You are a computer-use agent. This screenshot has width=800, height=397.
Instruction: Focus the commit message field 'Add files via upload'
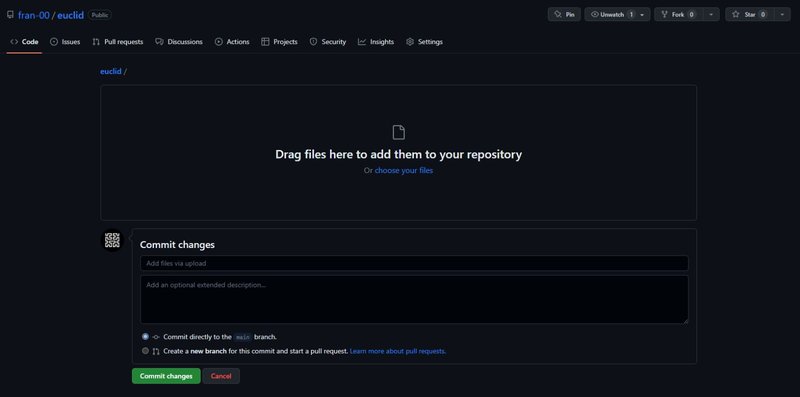click(x=414, y=263)
